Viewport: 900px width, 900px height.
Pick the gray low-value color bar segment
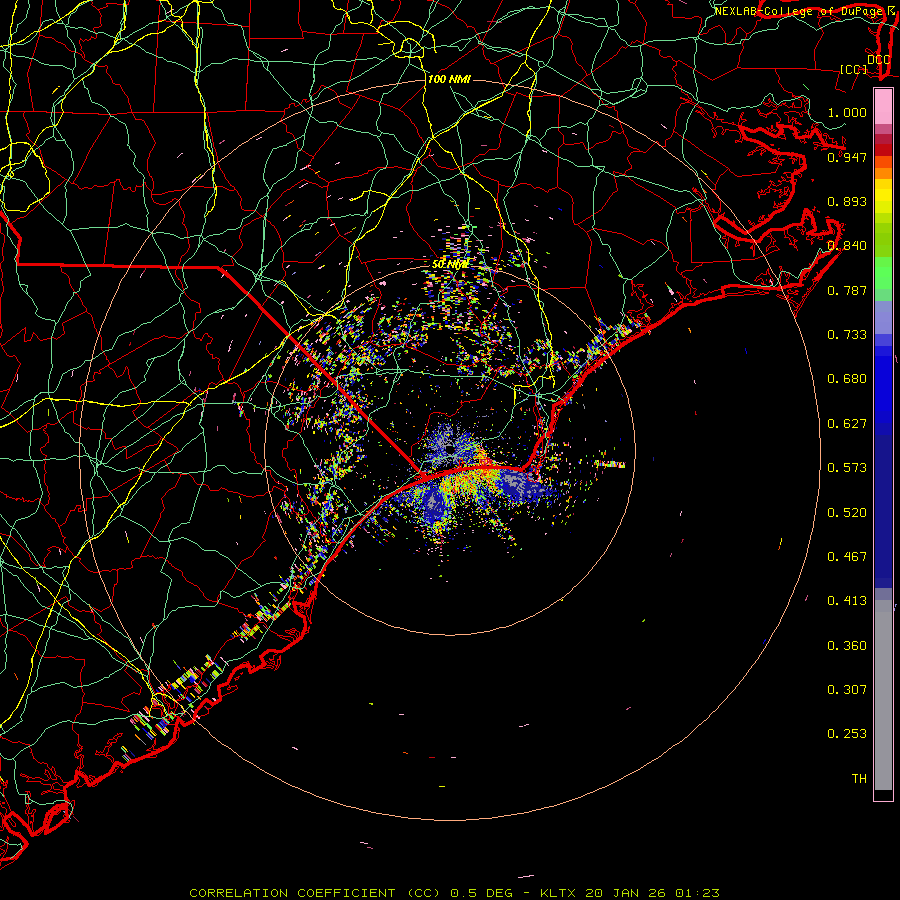[x=883, y=695]
